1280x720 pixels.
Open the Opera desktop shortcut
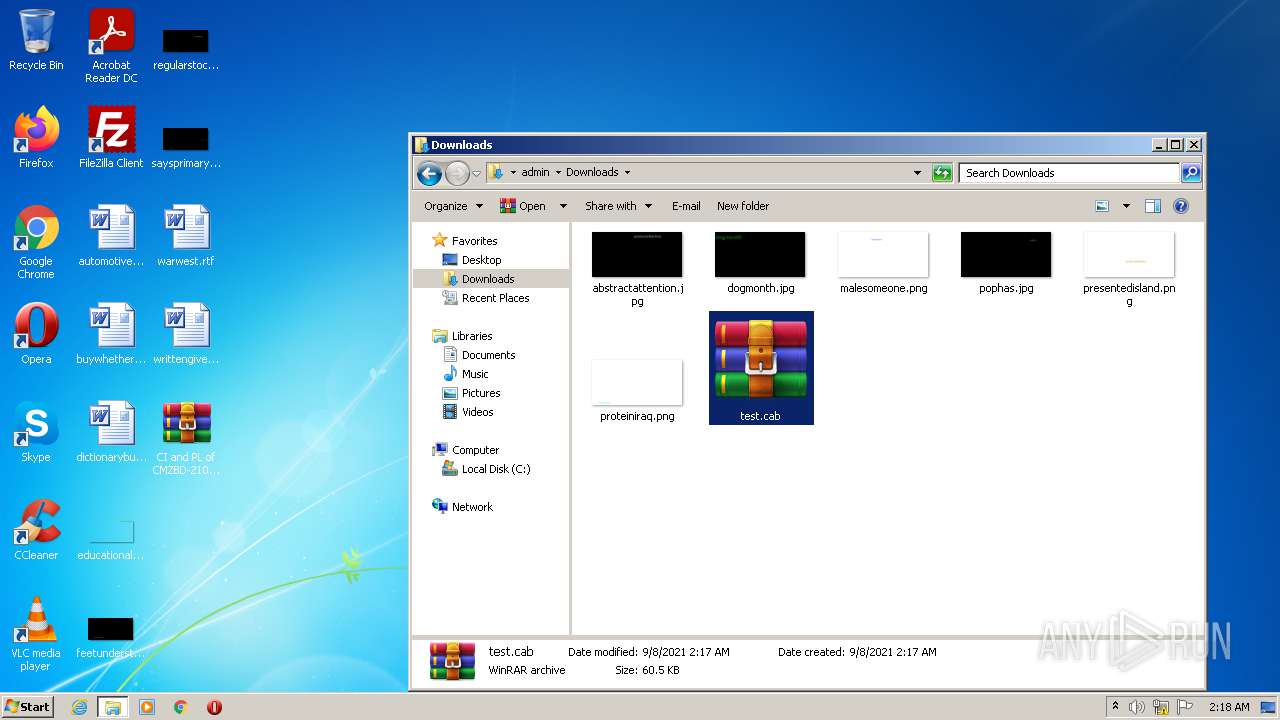pos(36,334)
